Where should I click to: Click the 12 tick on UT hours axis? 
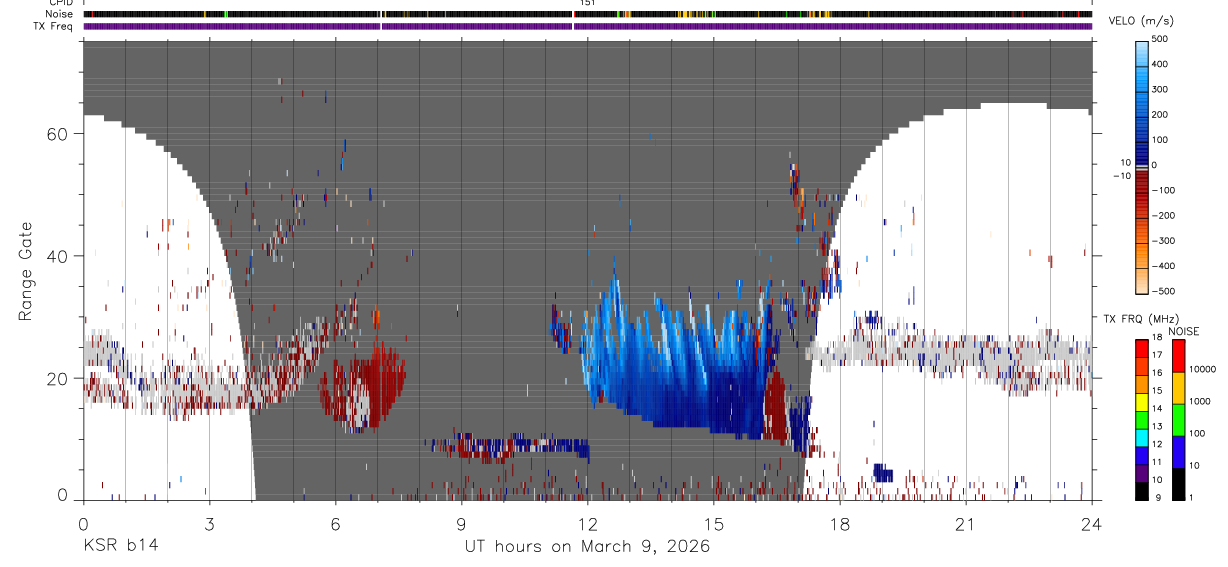tap(588, 523)
